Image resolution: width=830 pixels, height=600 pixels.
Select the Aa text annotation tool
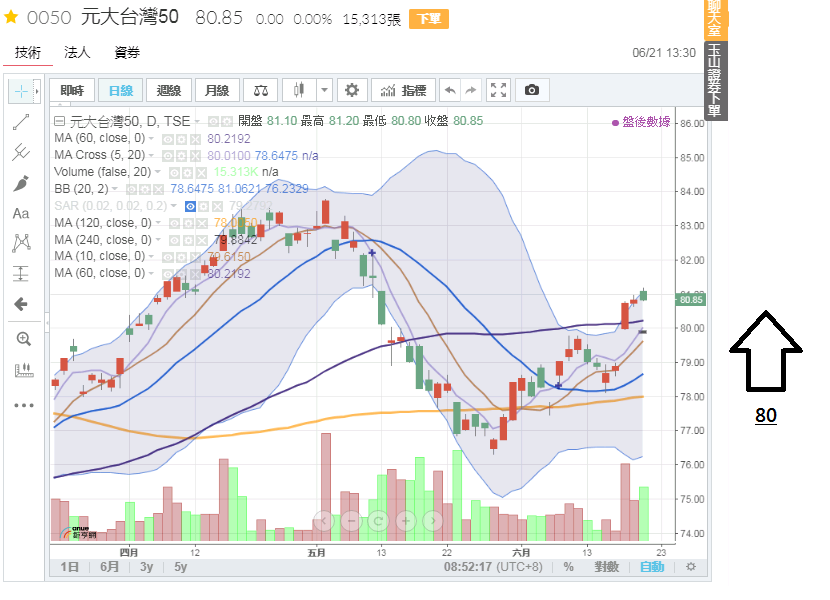(21, 213)
